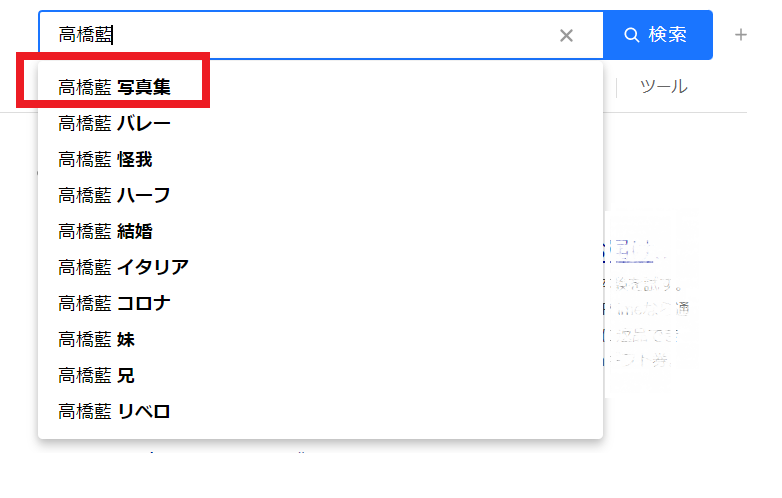
Task: Open the ツール tab
Action: (x=664, y=87)
